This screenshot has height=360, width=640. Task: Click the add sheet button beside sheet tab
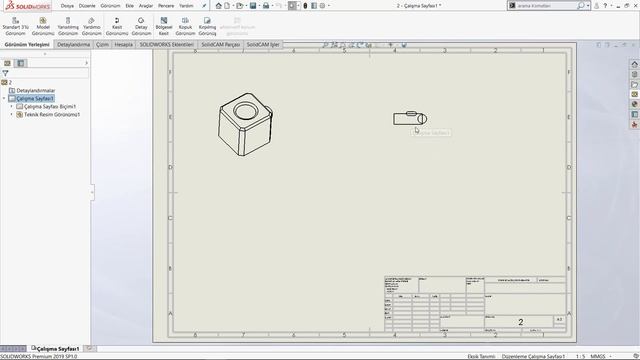pos(89,348)
